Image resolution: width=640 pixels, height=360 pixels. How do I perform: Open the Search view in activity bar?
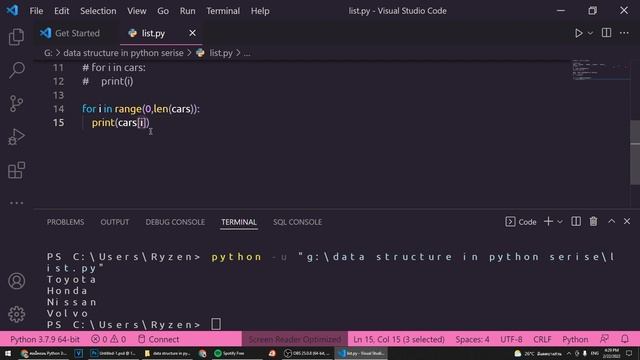(x=16, y=70)
